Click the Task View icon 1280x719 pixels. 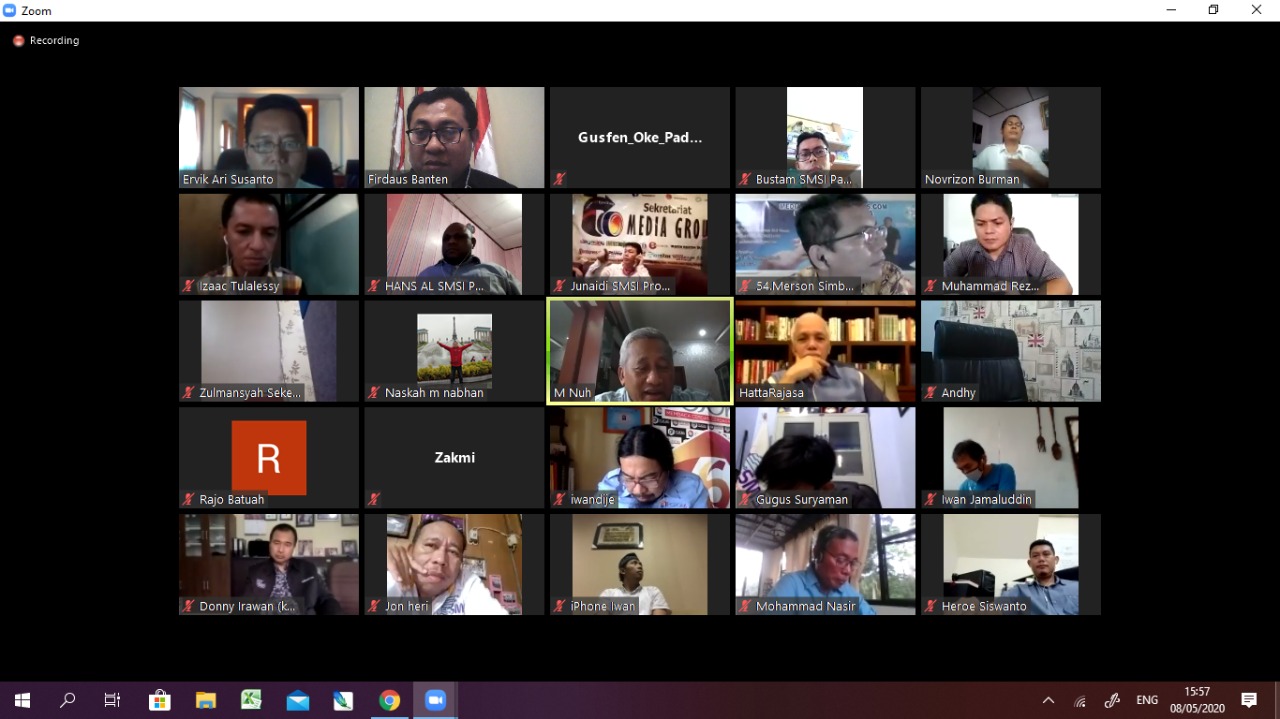[113, 700]
